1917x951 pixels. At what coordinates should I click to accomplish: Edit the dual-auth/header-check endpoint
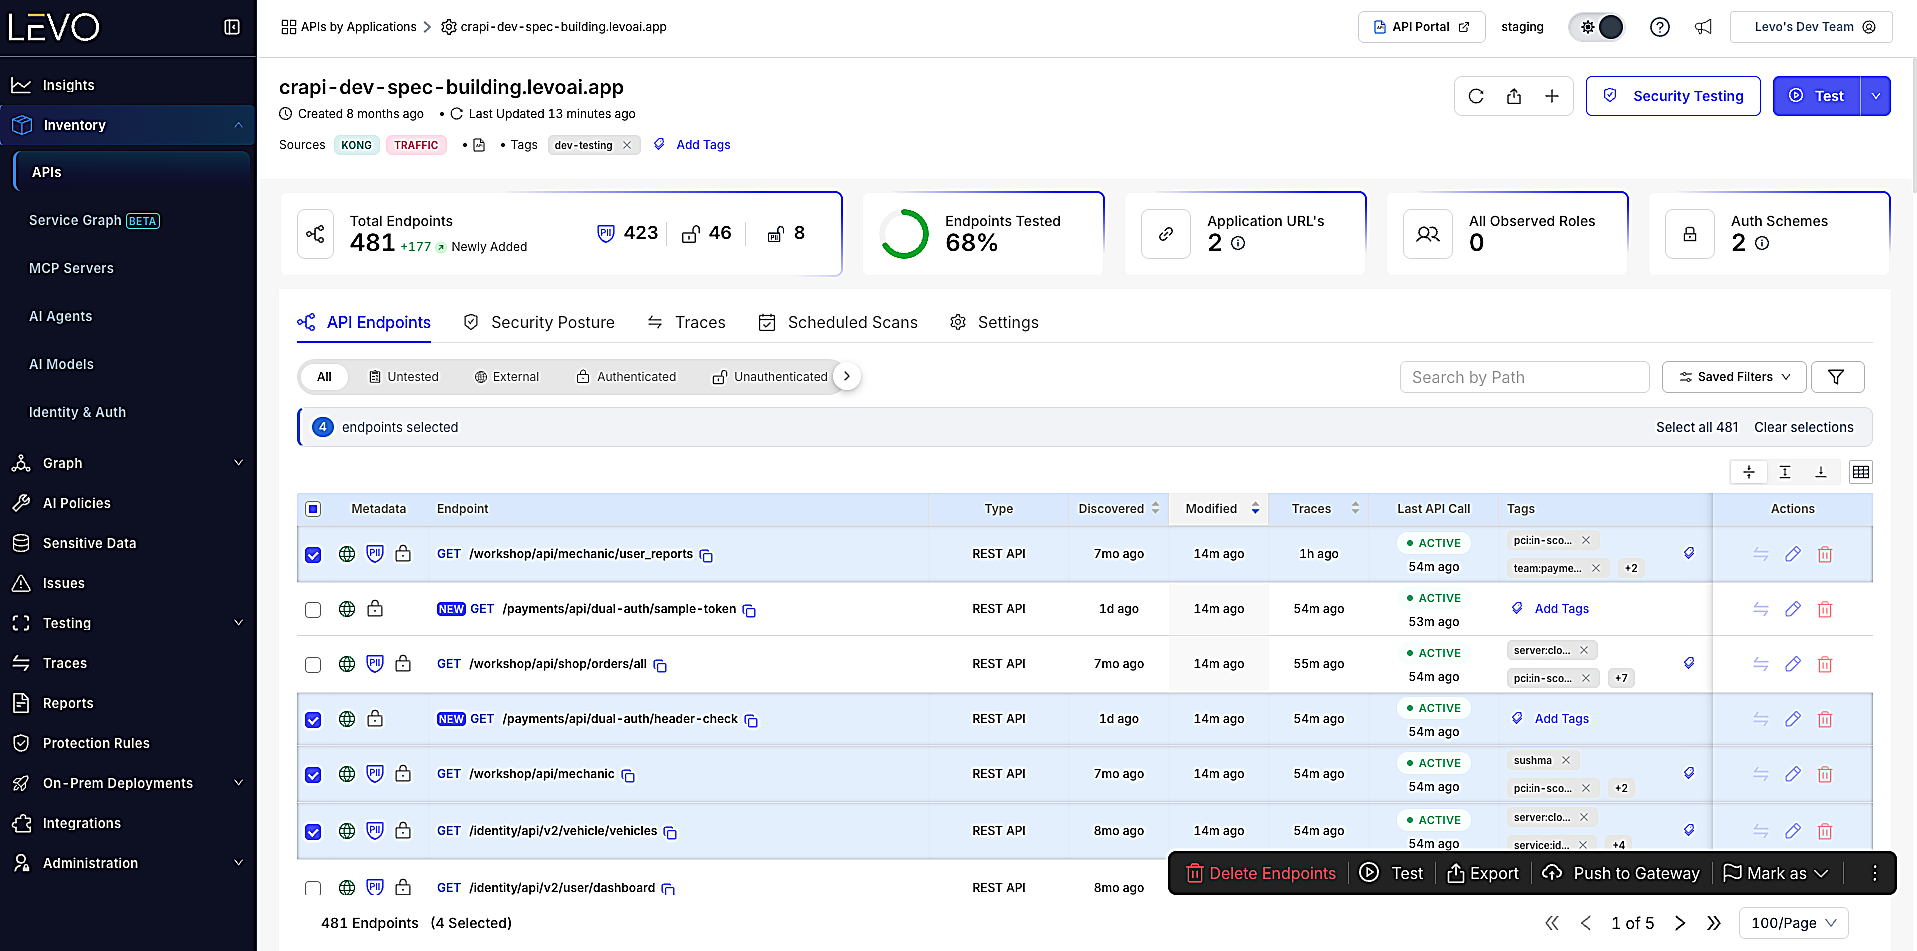click(x=1793, y=719)
